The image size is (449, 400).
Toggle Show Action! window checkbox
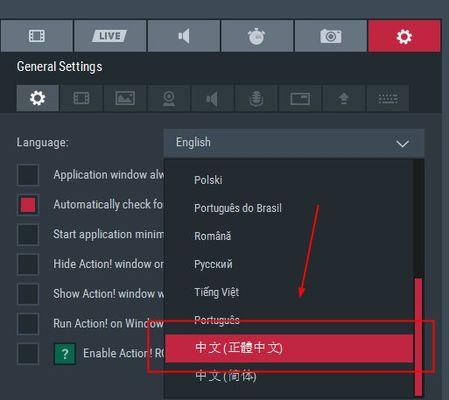coord(28,294)
